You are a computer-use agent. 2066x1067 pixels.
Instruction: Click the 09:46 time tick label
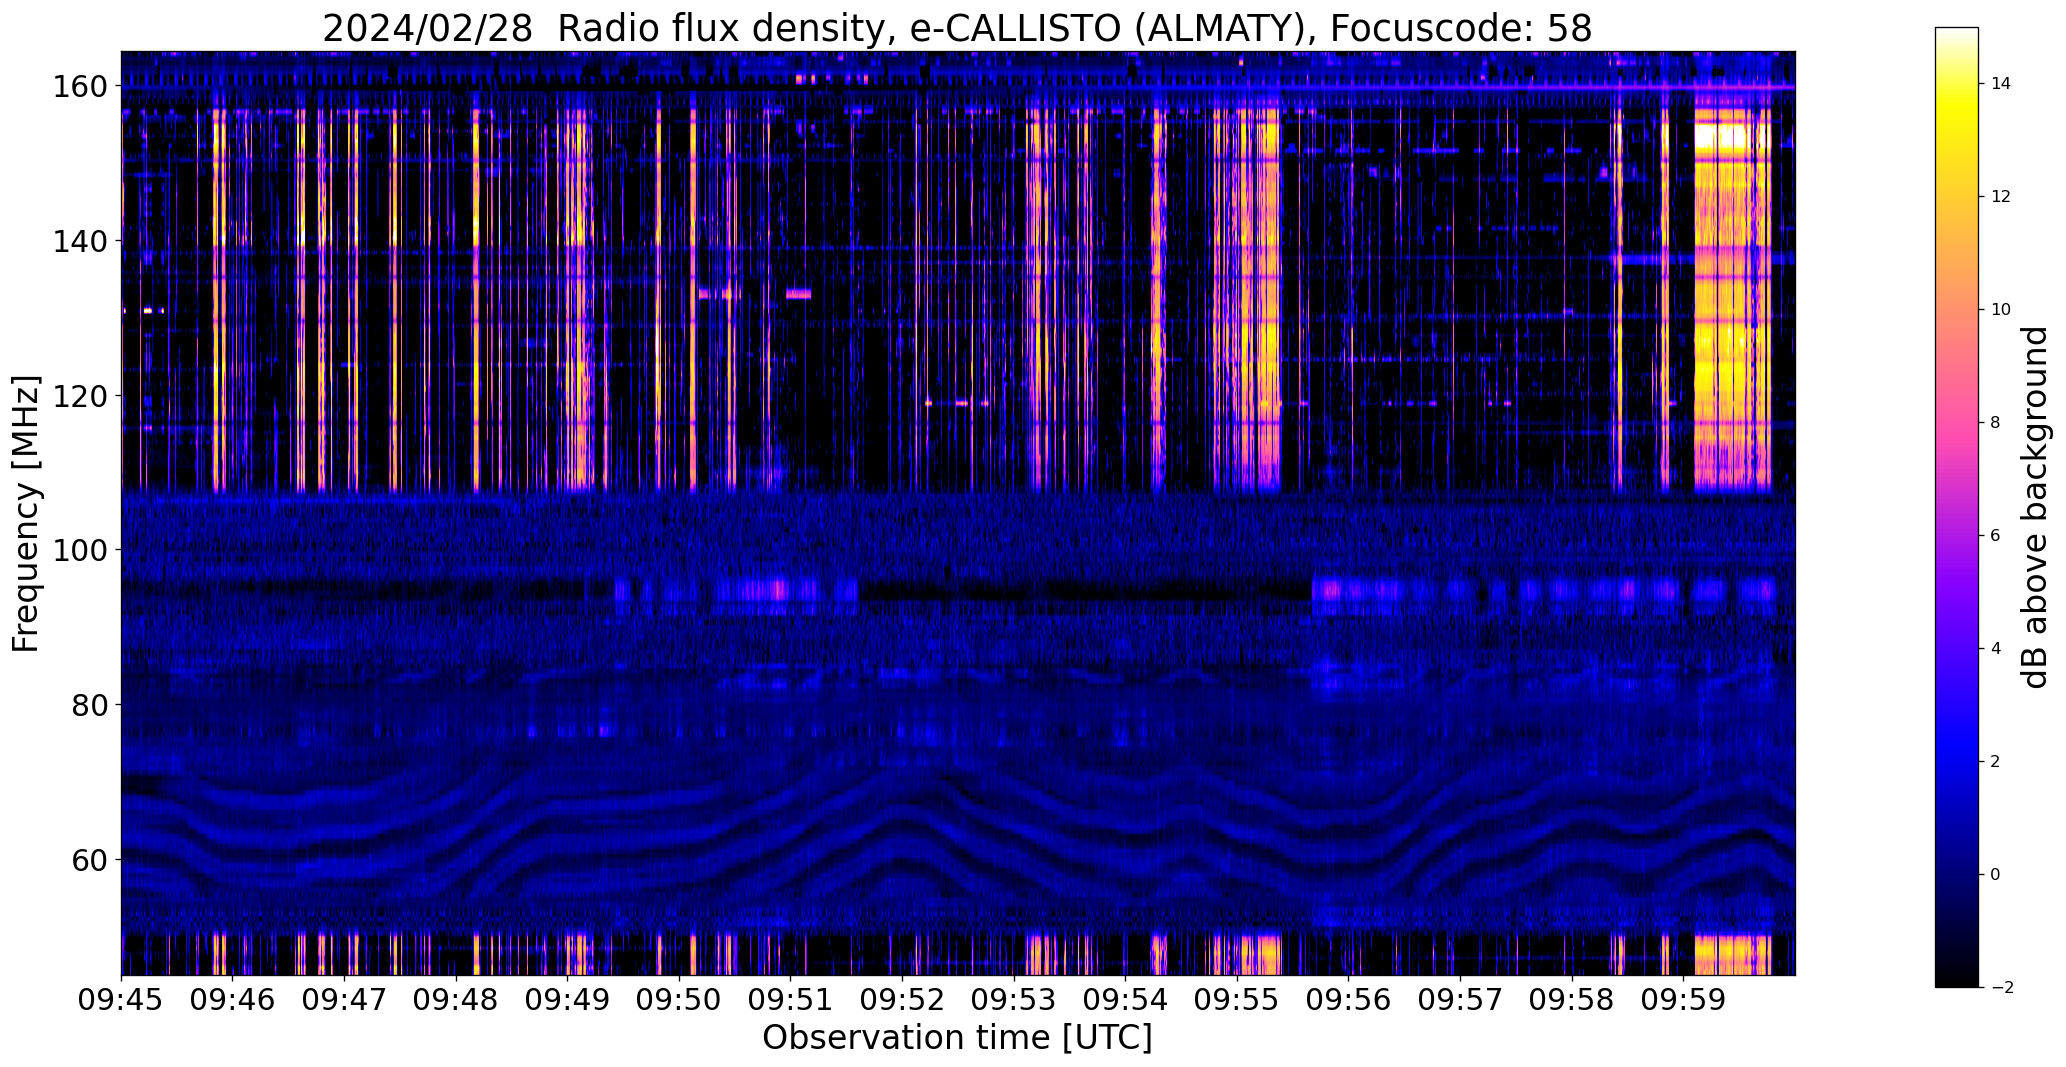(x=233, y=999)
